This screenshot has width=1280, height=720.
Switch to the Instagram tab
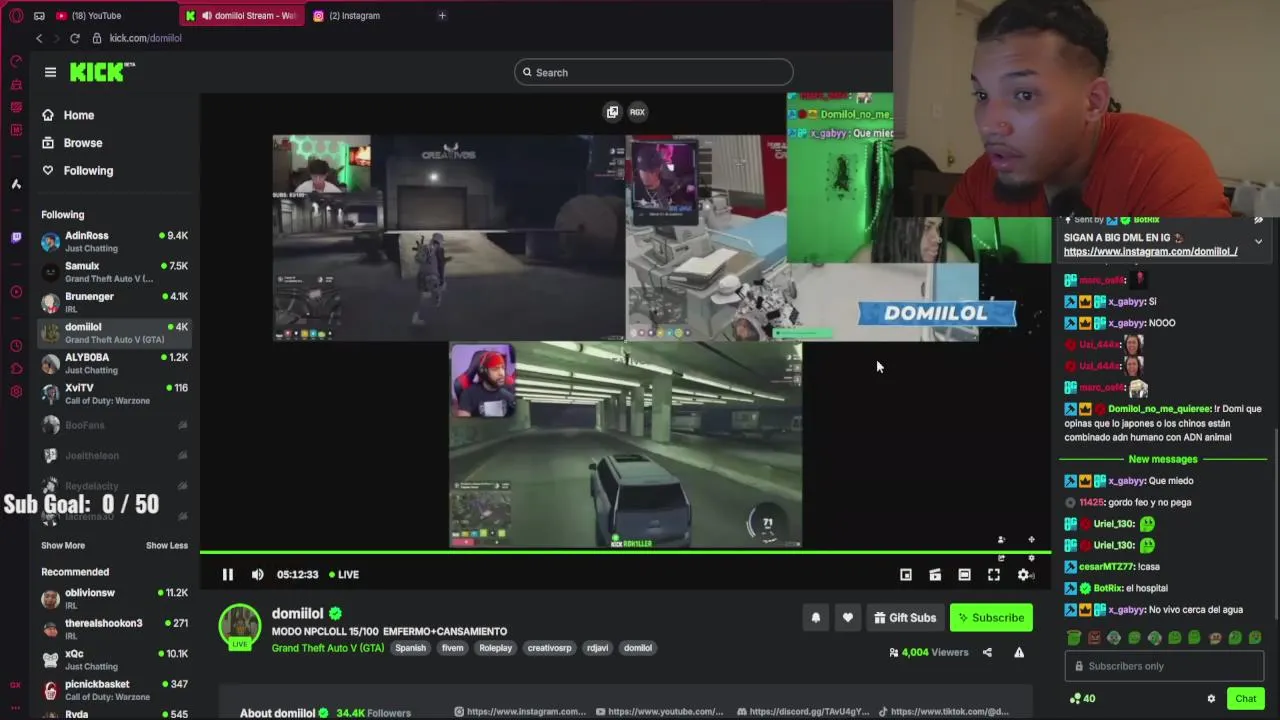pyautogui.click(x=353, y=15)
